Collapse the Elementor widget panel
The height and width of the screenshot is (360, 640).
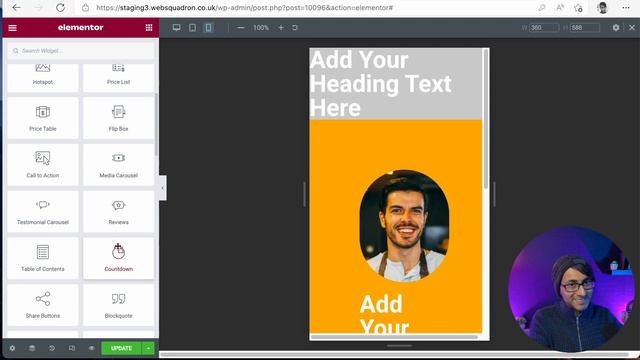pyautogui.click(x=162, y=188)
